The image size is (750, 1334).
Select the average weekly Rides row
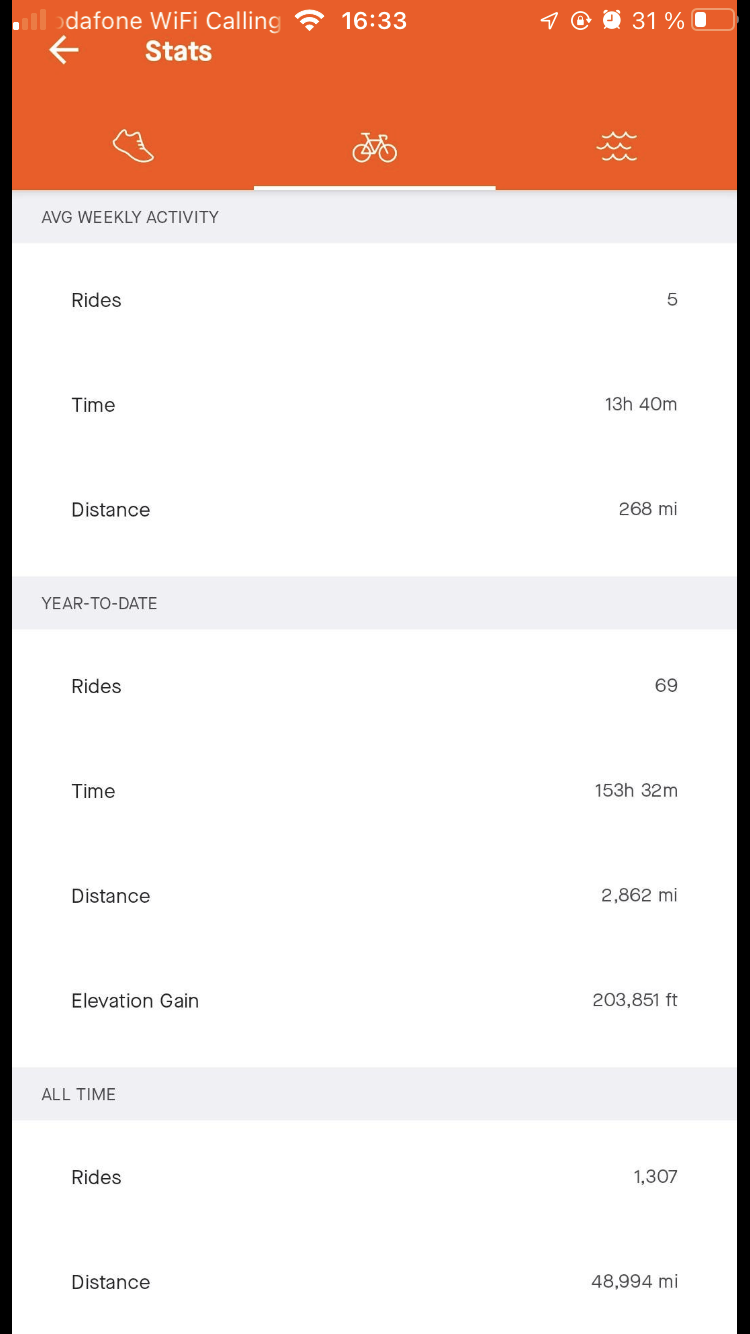(374, 300)
